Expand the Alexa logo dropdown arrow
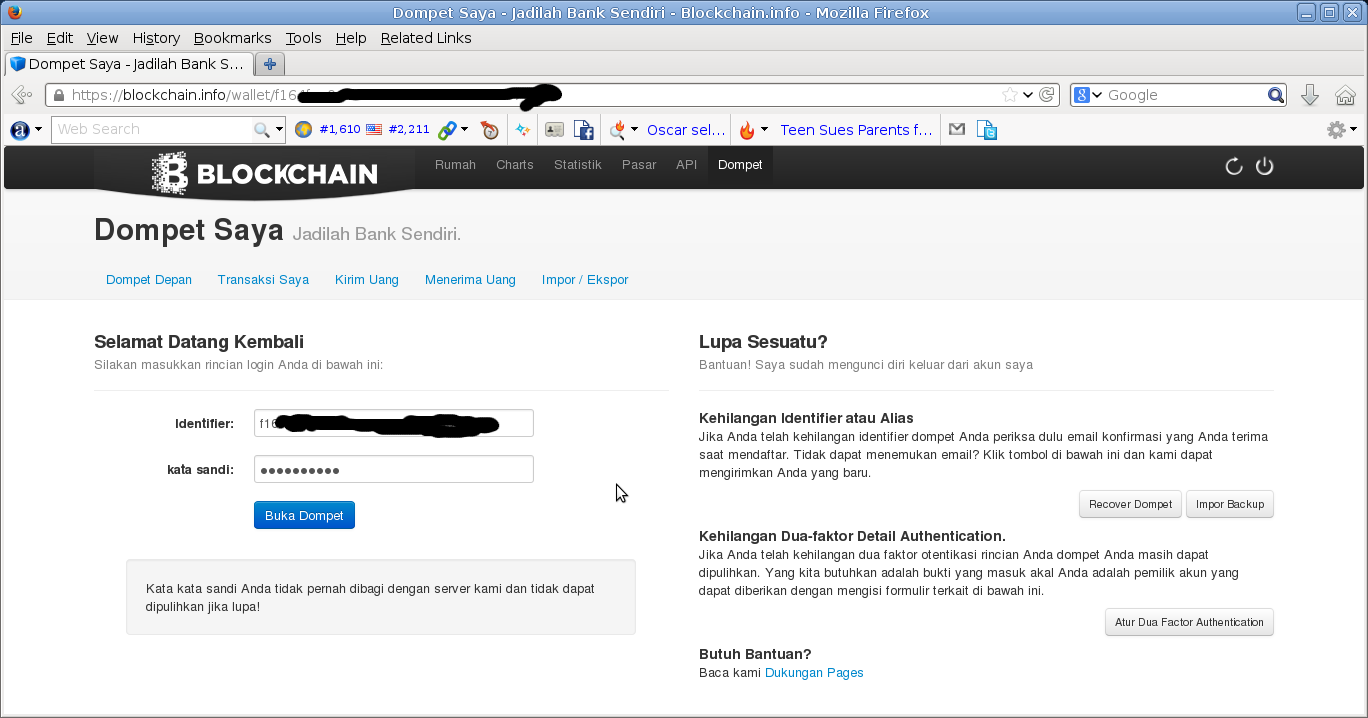Image resolution: width=1368 pixels, height=718 pixels. 39,130
